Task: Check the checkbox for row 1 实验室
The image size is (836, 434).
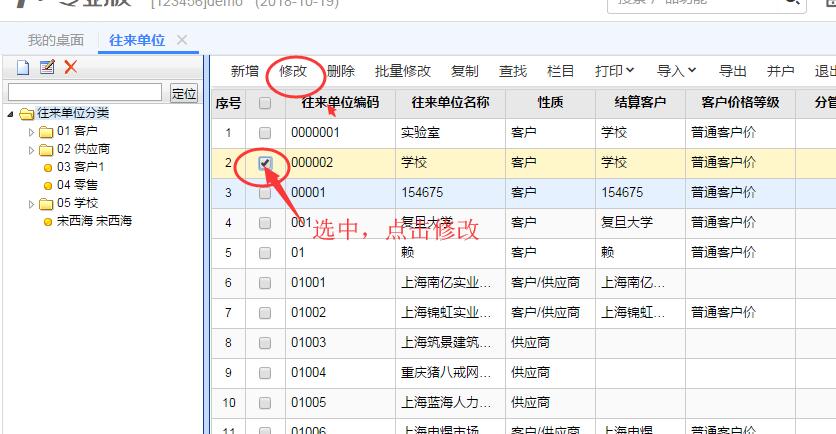Action: tap(265, 133)
